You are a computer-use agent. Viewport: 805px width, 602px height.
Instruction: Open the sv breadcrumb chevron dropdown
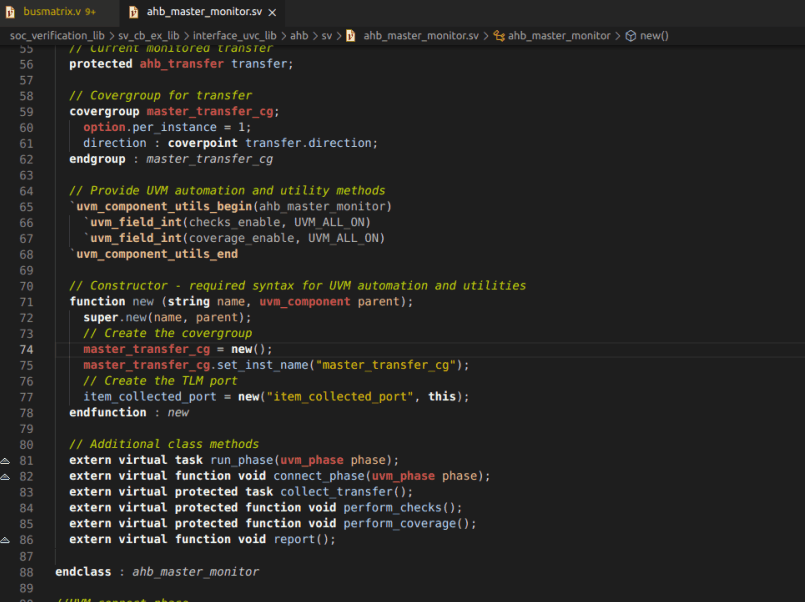click(x=339, y=34)
